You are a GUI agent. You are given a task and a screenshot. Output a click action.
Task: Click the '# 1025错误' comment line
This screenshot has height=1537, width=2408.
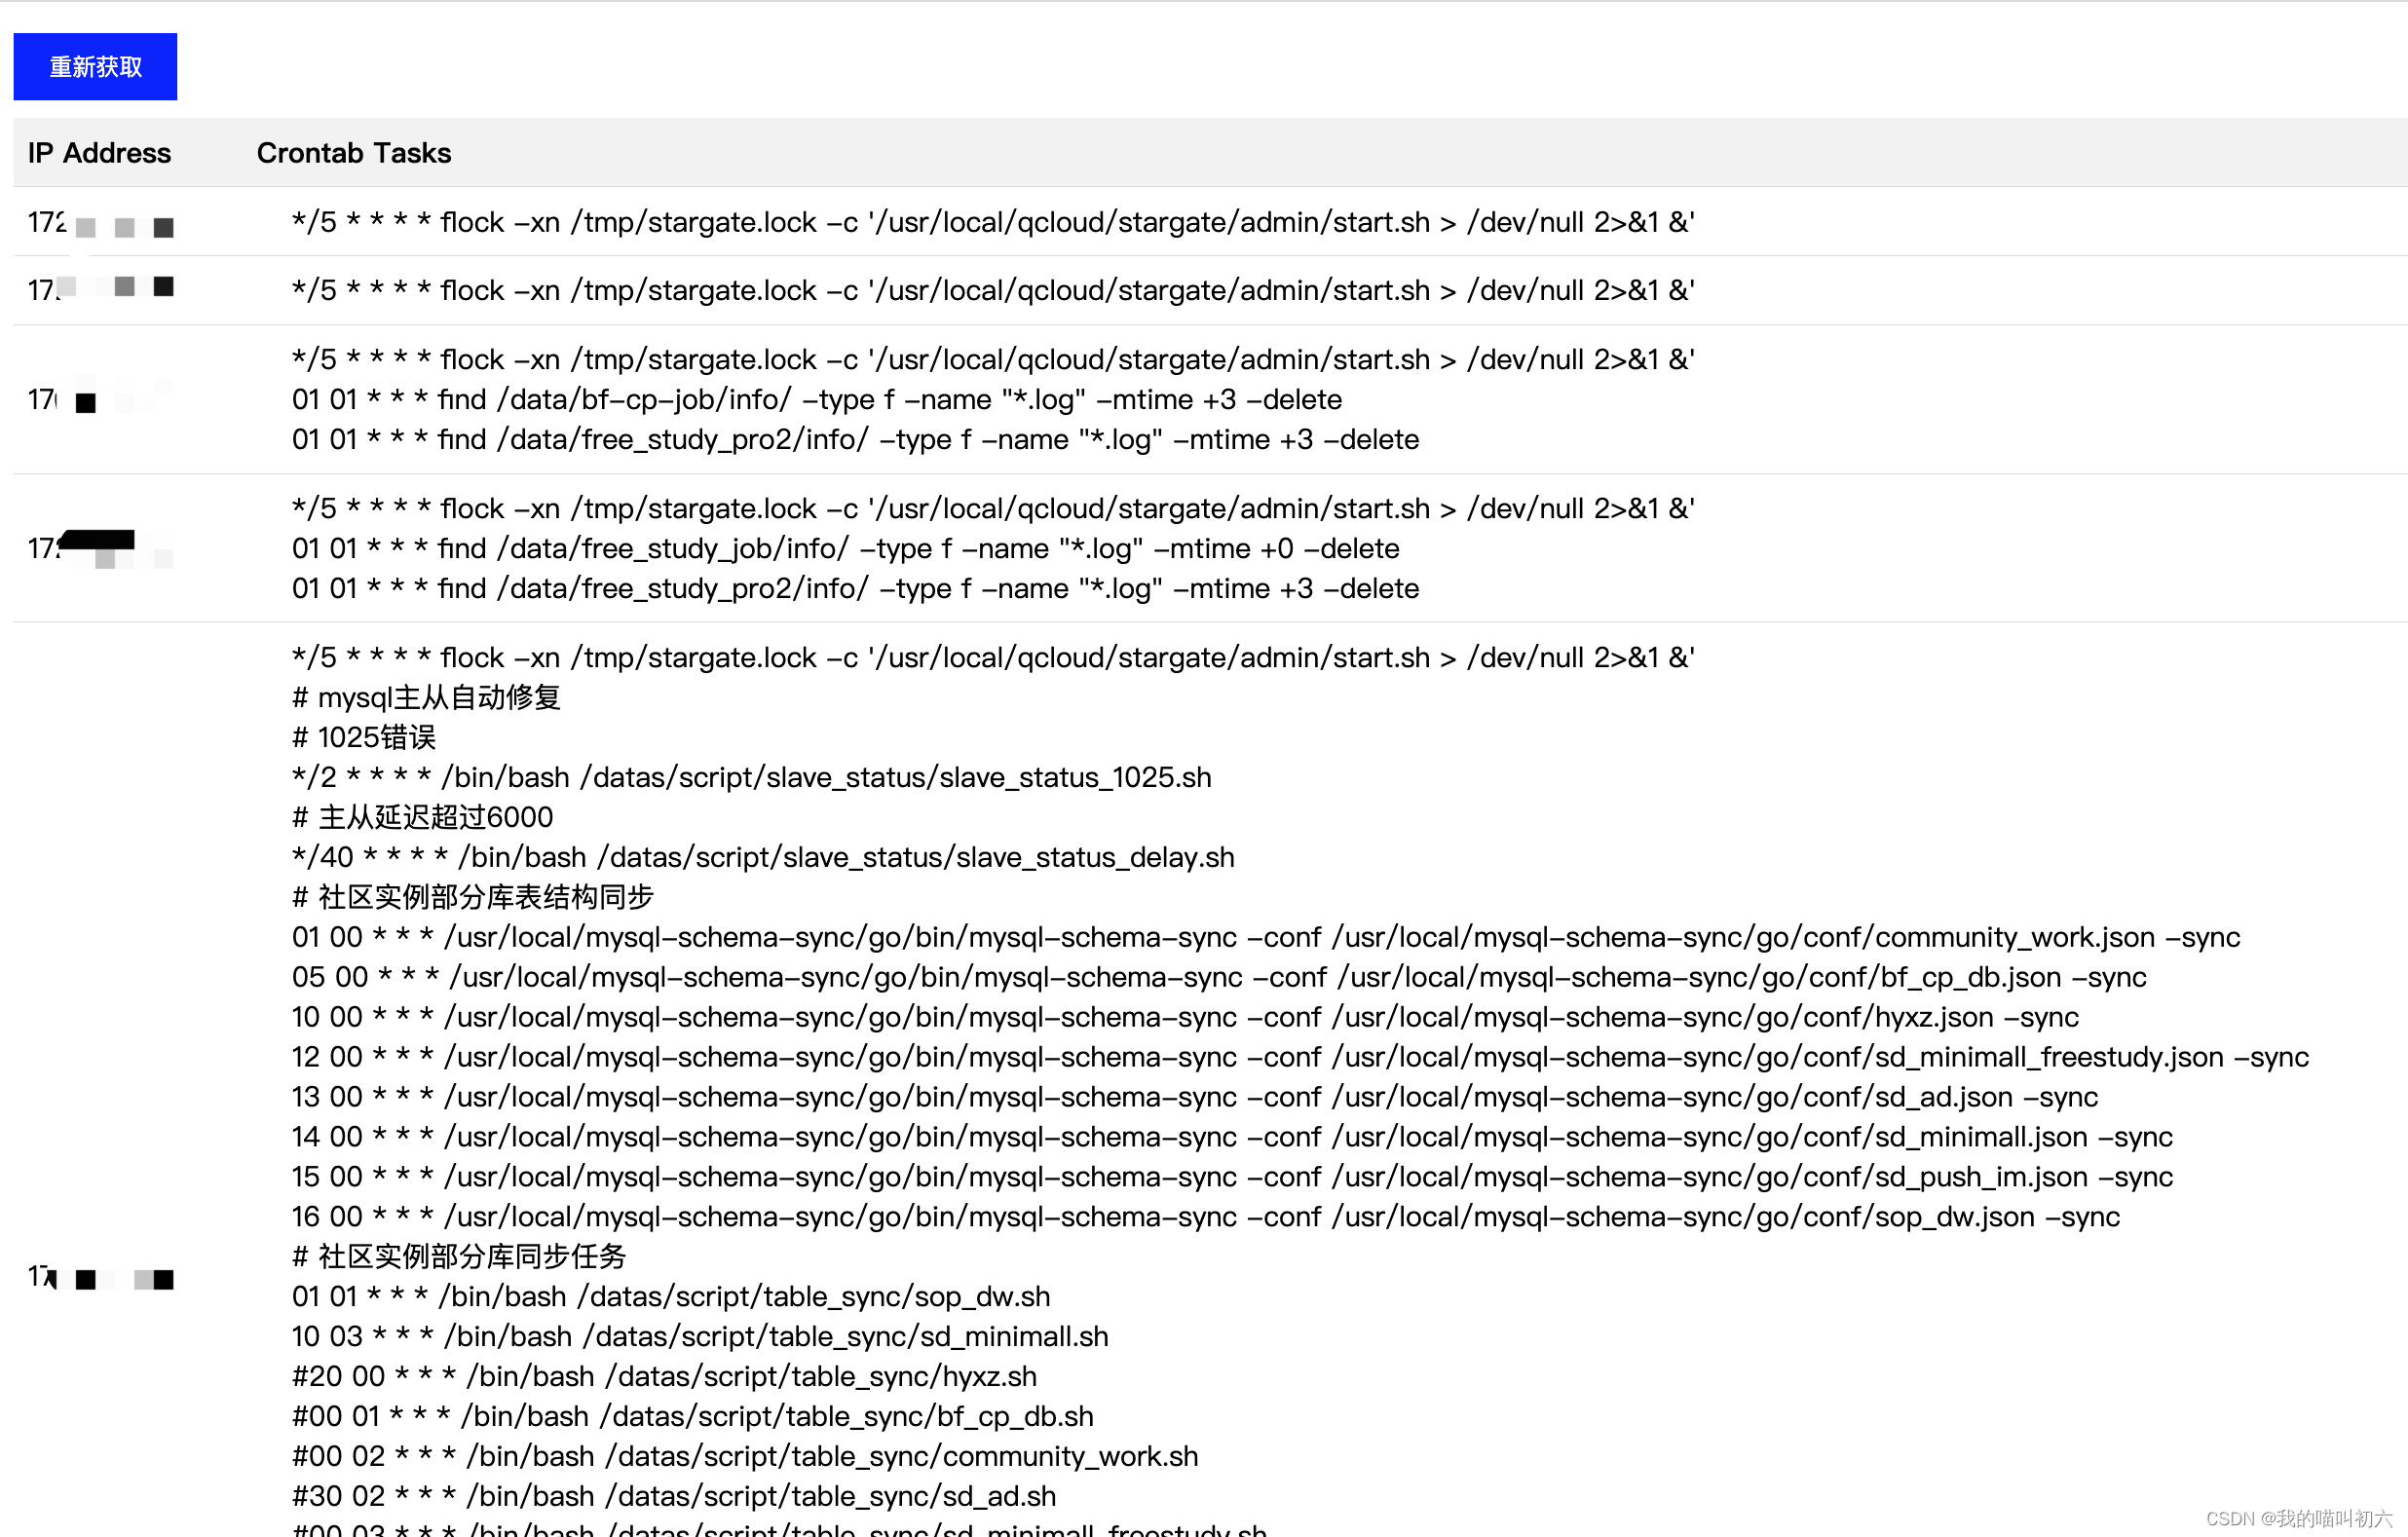coord(364,737)
